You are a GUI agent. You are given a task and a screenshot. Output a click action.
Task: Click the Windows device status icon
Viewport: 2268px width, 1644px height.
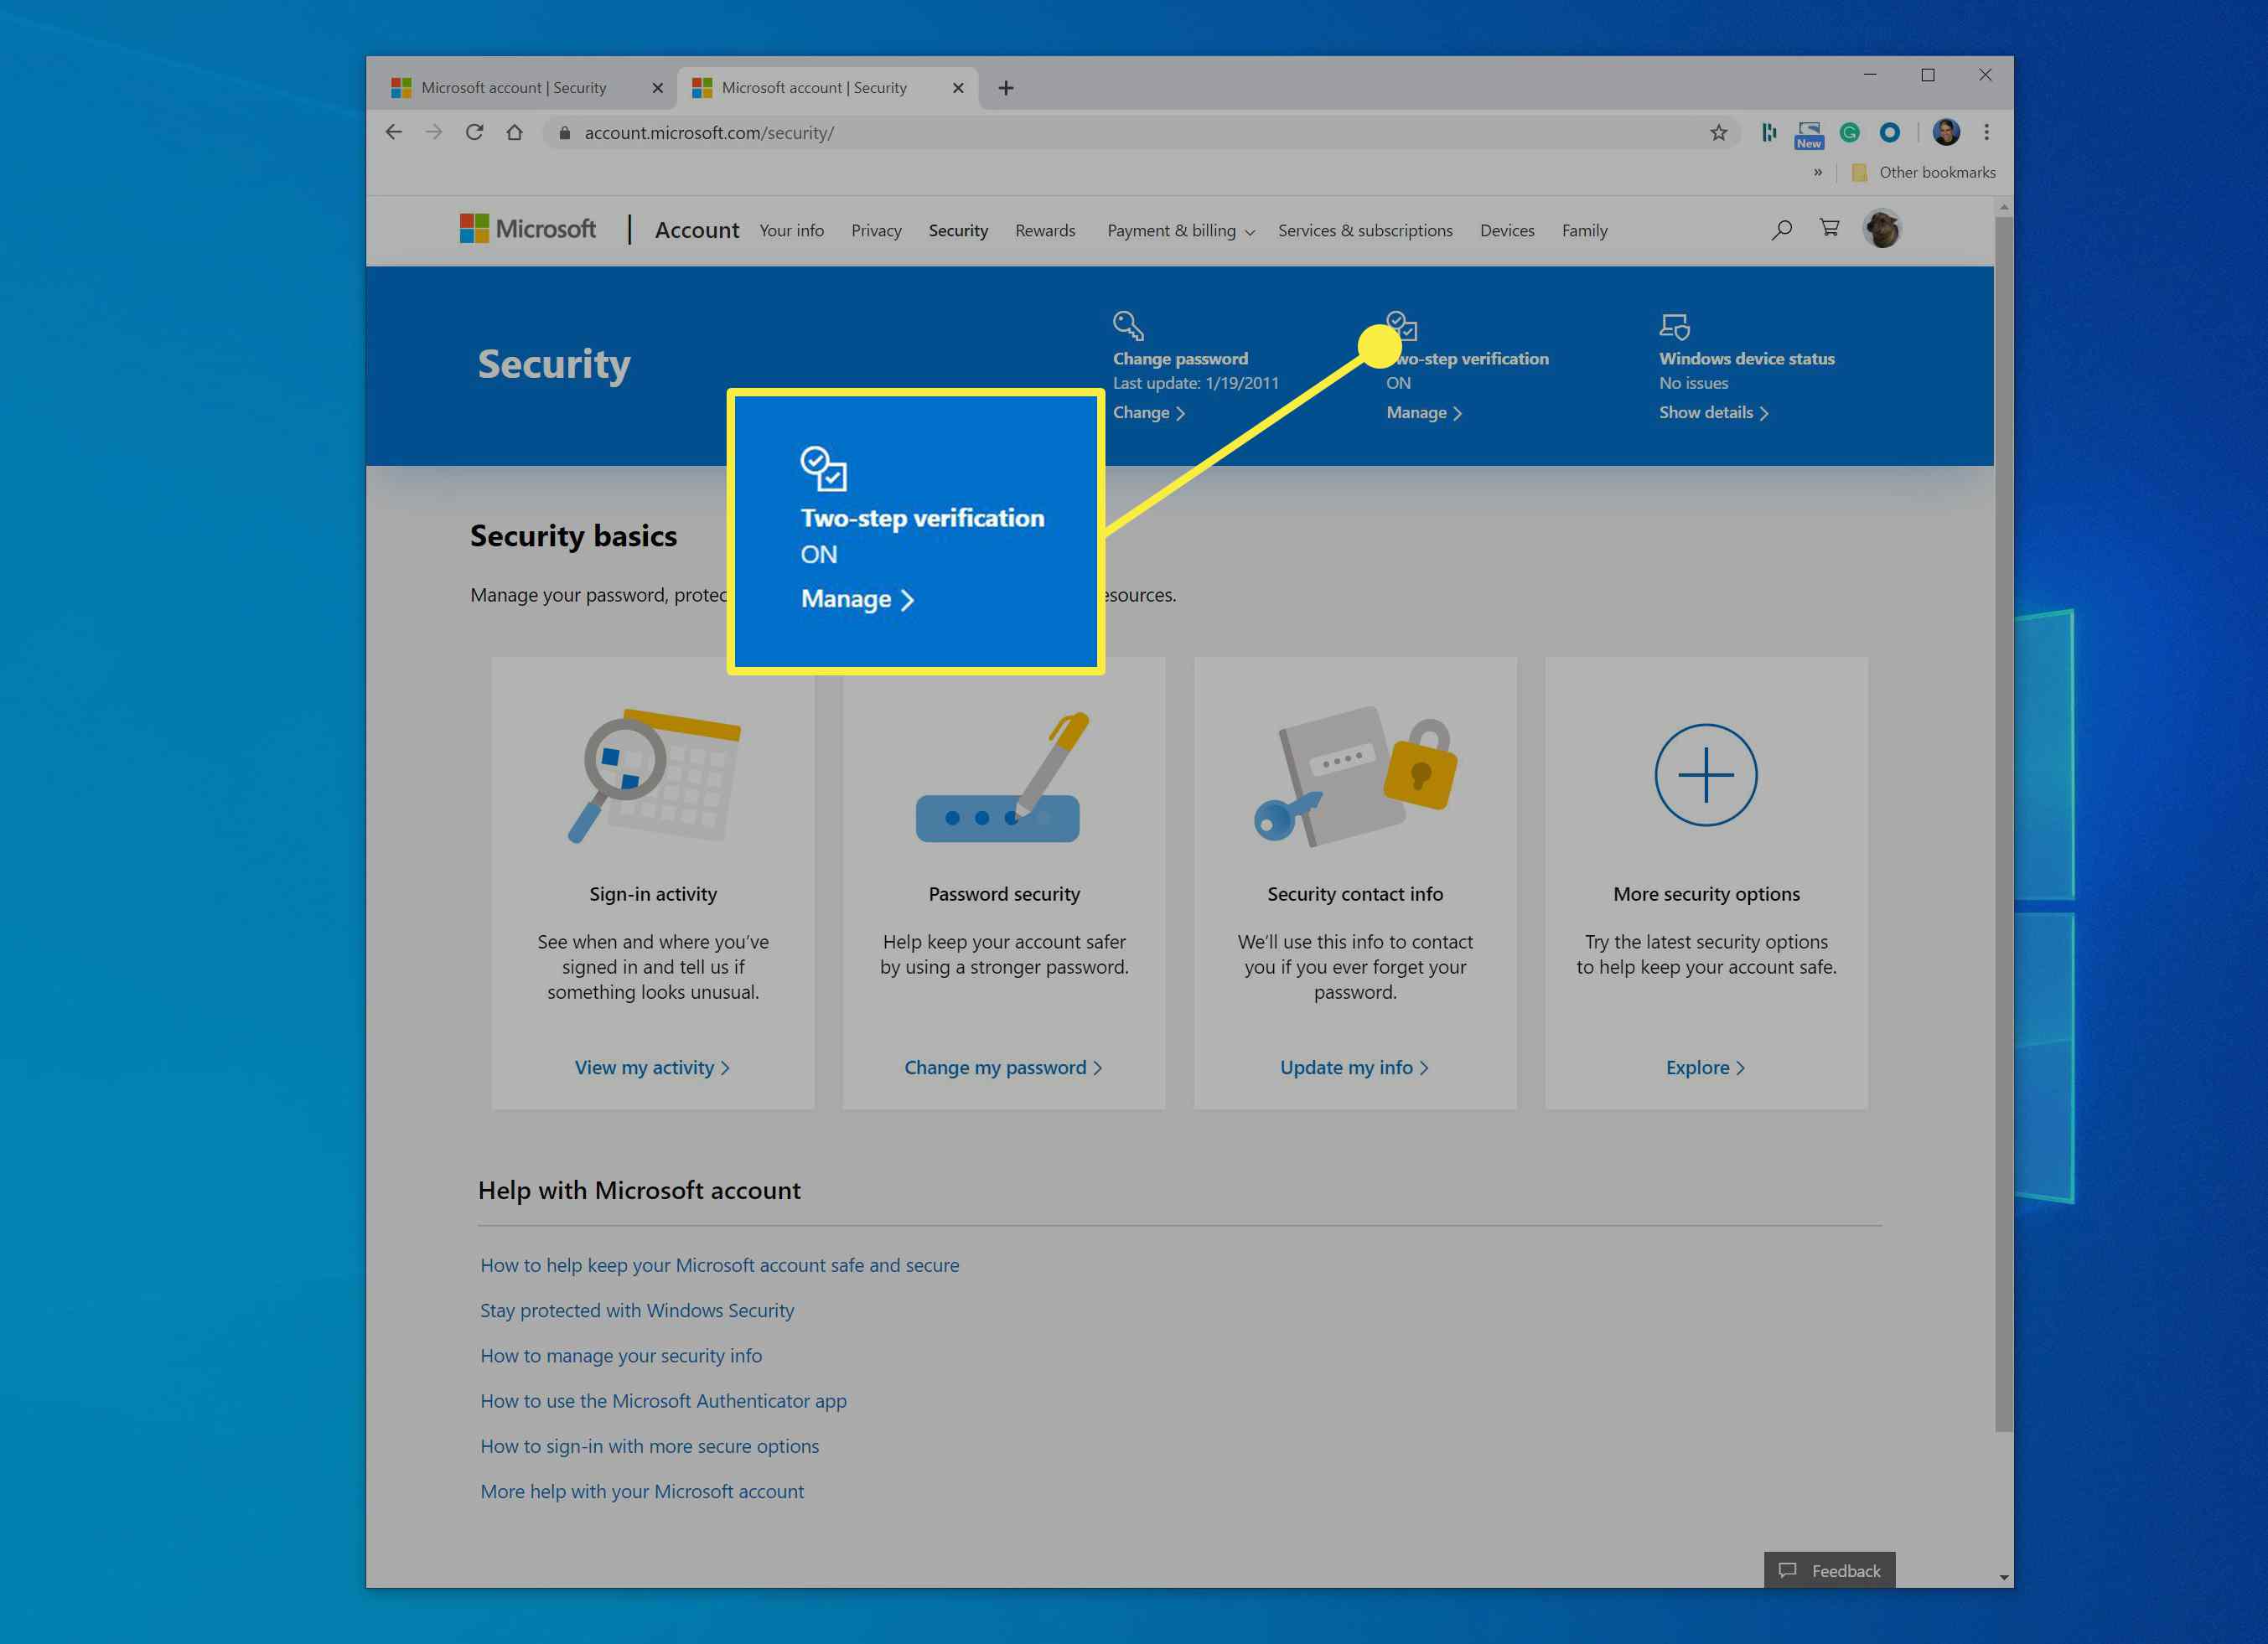click(x=1675, y=326)
